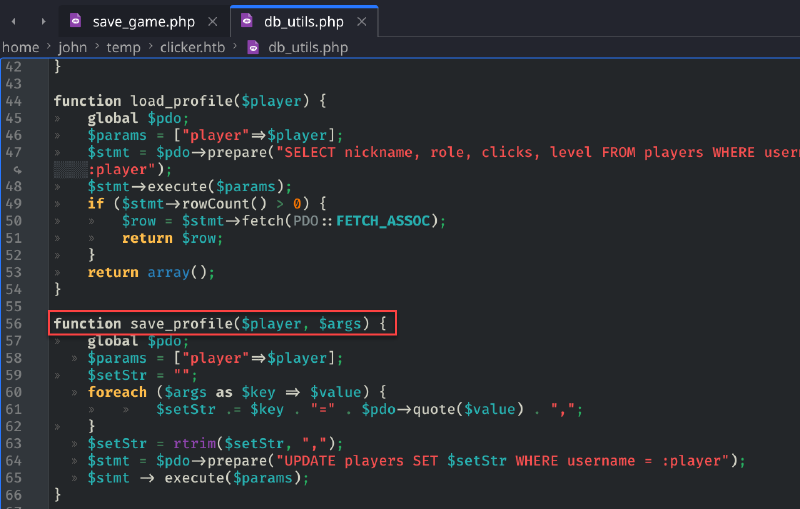Expand breadcrumb chevron after 'john'

[x=96, y=47]
